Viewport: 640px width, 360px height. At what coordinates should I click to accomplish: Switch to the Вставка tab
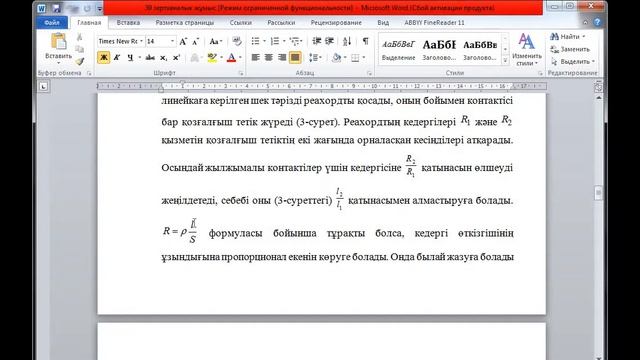(128, 22)
